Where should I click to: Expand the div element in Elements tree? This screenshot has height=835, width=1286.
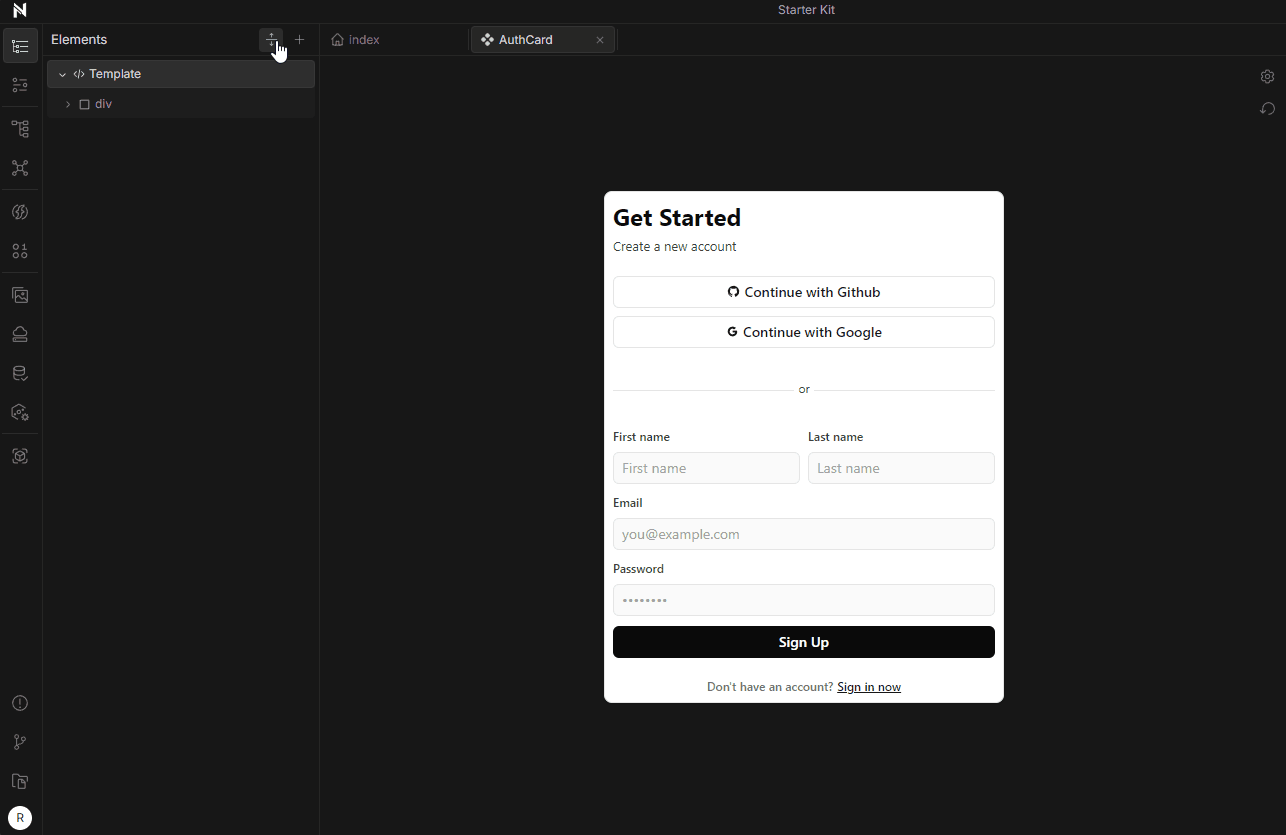tap(67, 103)
